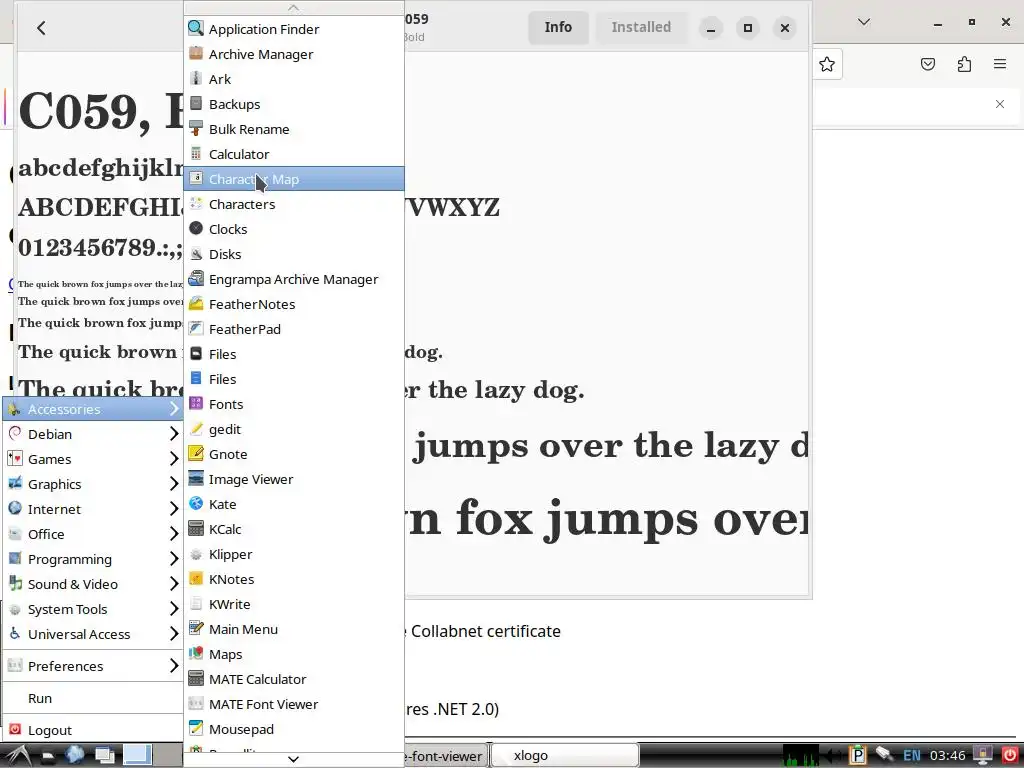Launch Characters app
Viewport: 1024px width, 768px height.
[294, 204]
